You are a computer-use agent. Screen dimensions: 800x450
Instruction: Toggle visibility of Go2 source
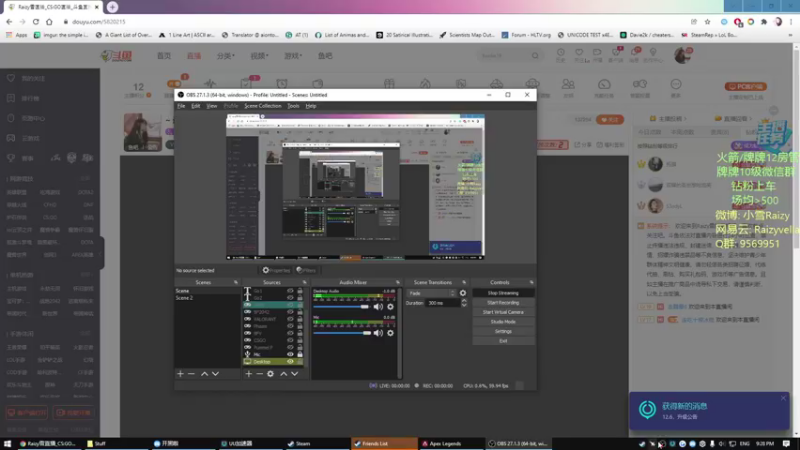(x=290, y=298)
